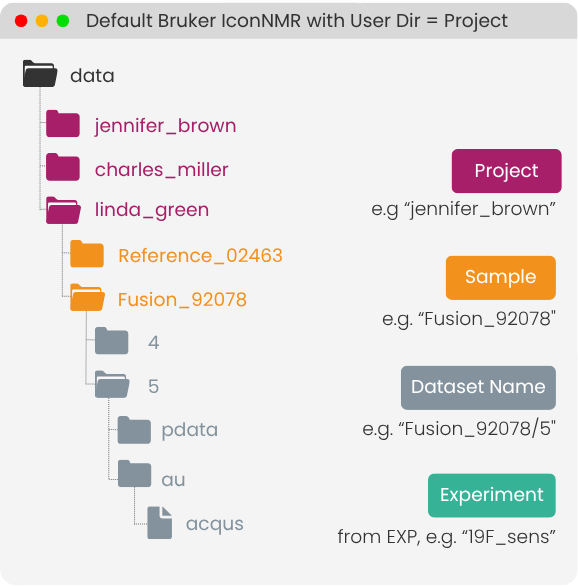This screenshot has height=586, width=578.
Task: Click the au folder icon
Action: coord(135,474)
